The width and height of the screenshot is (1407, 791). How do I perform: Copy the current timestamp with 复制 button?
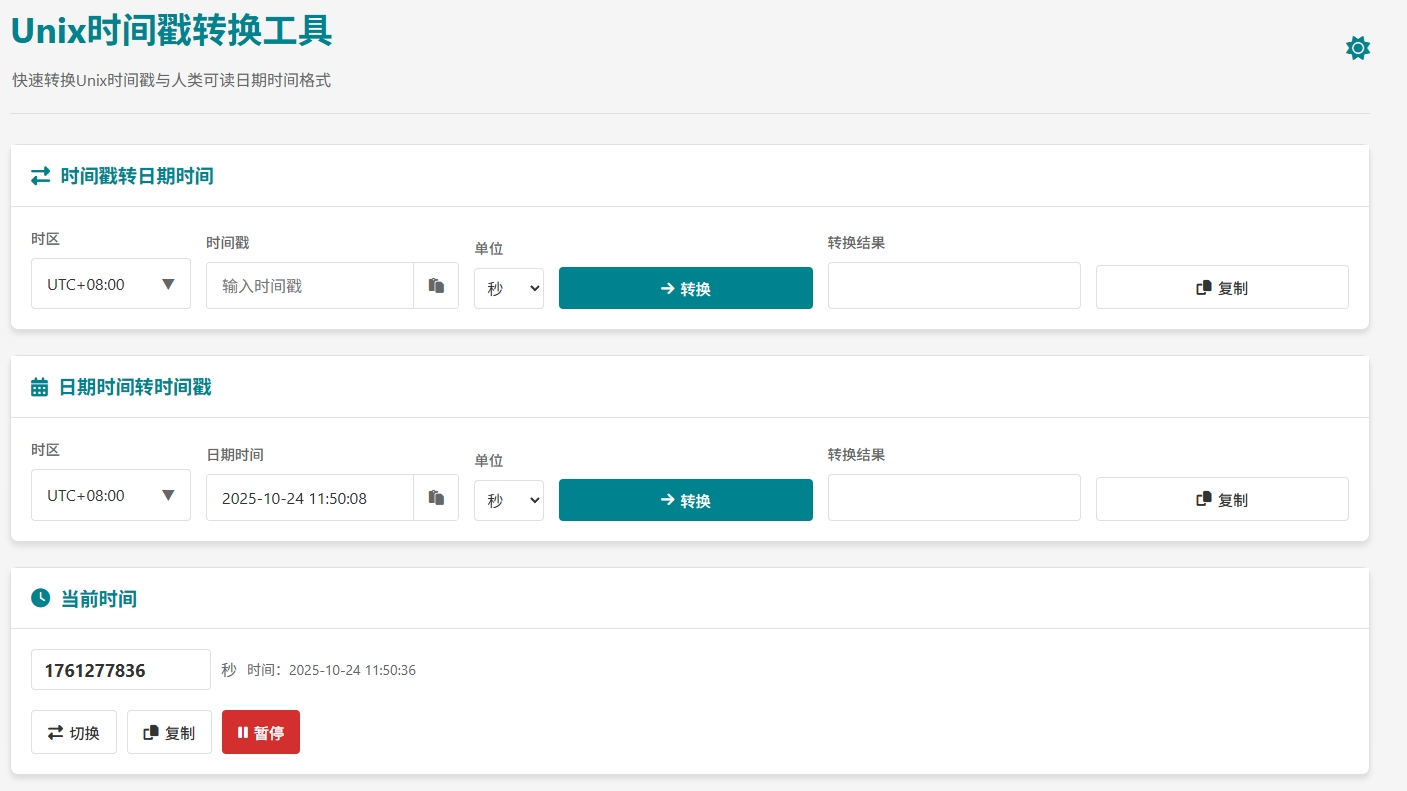point(169,732)
